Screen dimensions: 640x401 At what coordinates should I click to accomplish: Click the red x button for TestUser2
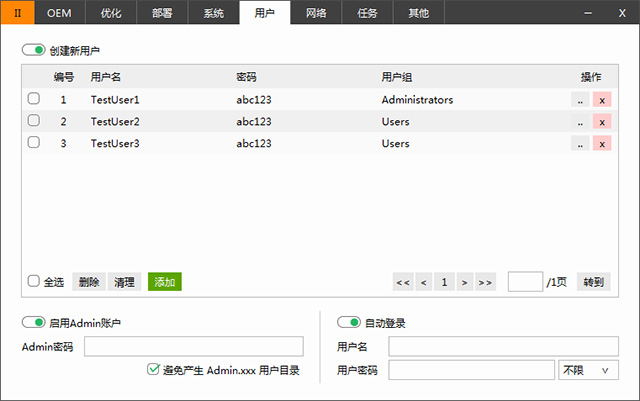coord(602,122)
